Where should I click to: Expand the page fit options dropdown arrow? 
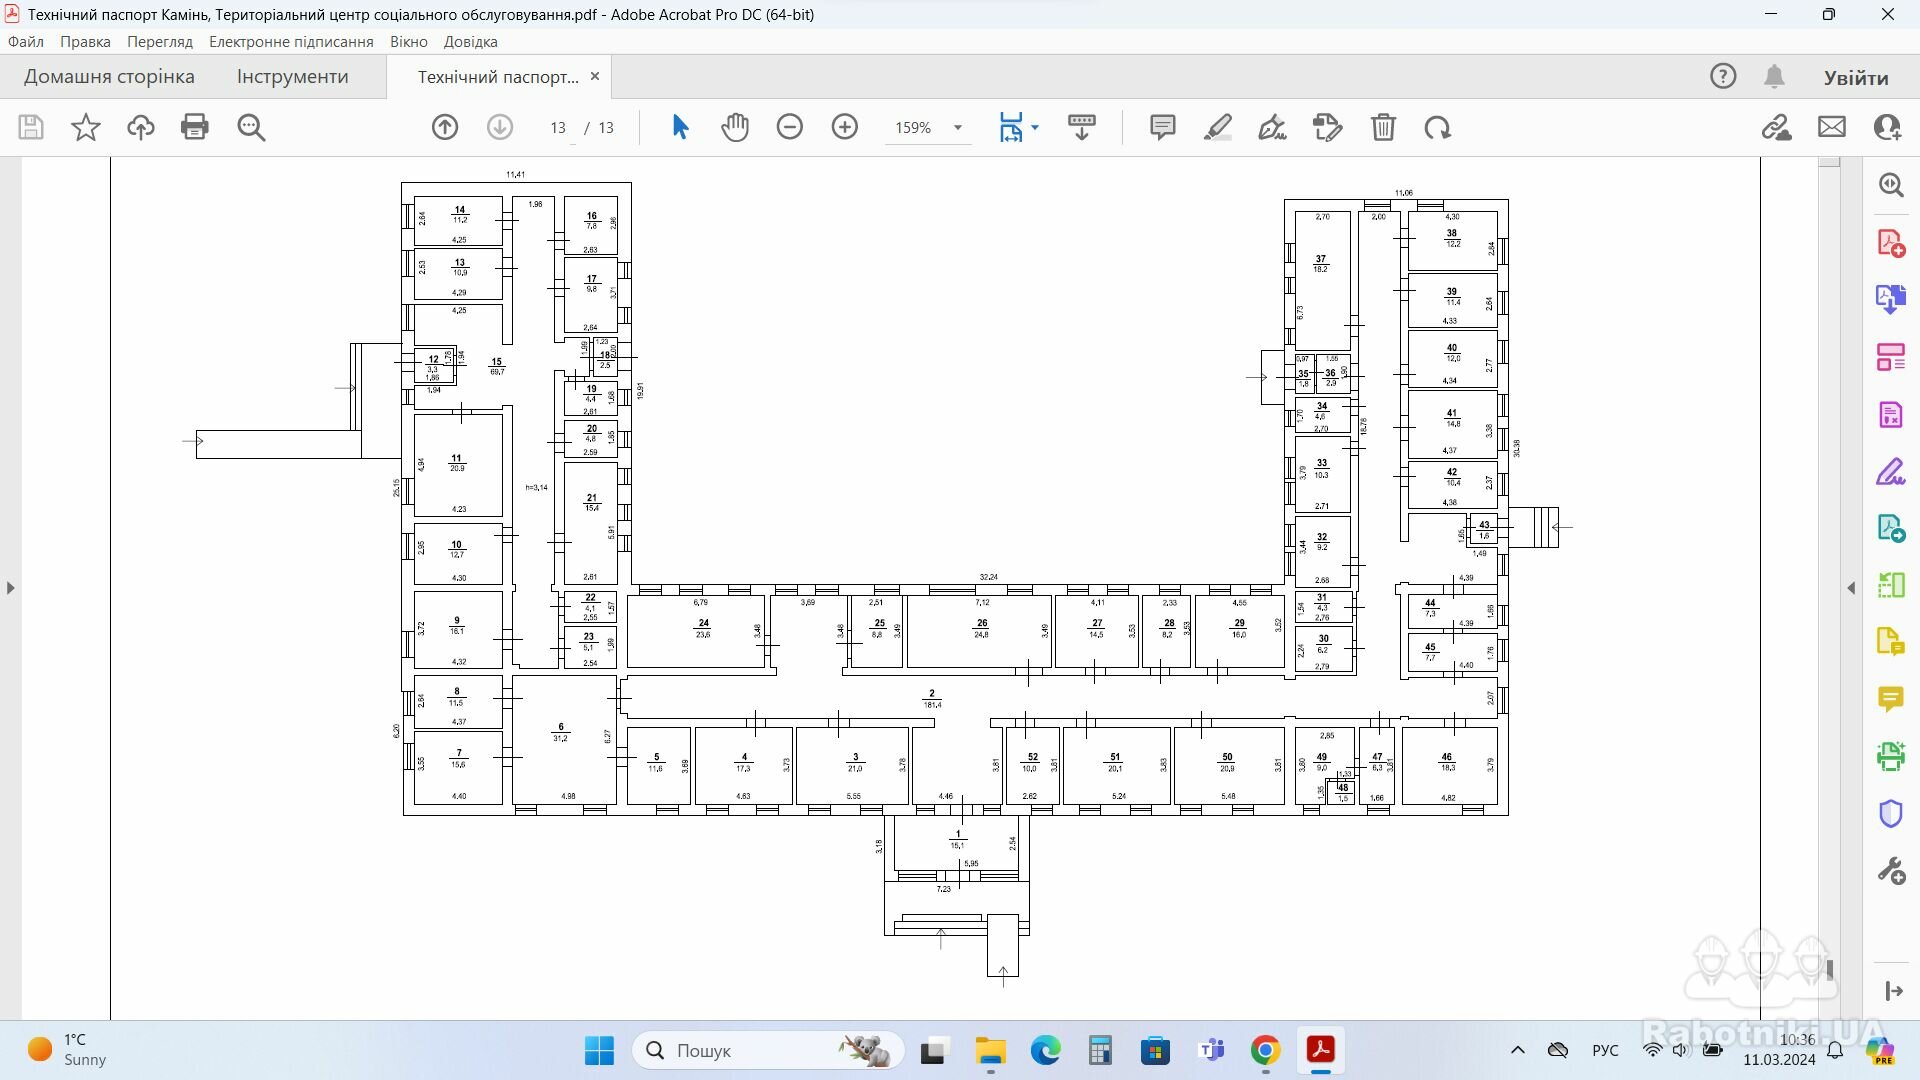pyautogui.click(x=1035, y=127)
